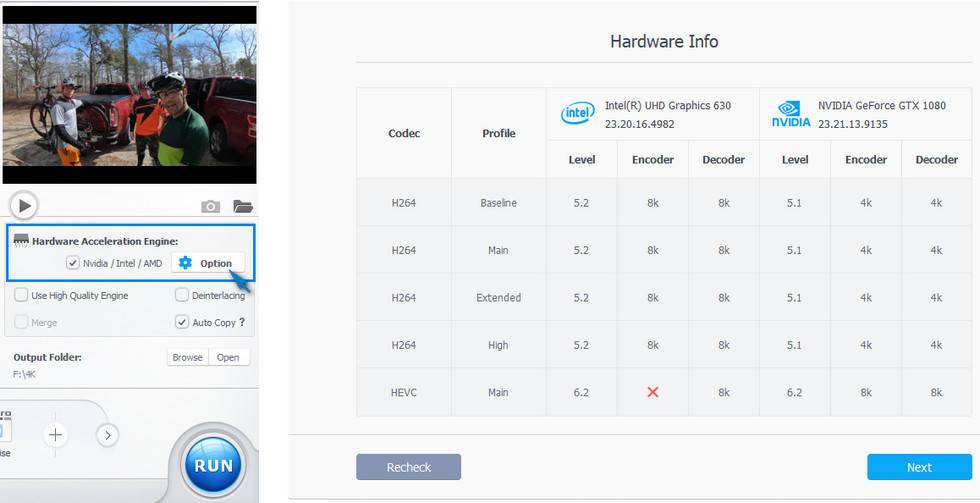Image resolution: width=980 pixels, height=503 pixels.
Task: Enable the Deinterlacing checkbox
Action: pos(182,295)
